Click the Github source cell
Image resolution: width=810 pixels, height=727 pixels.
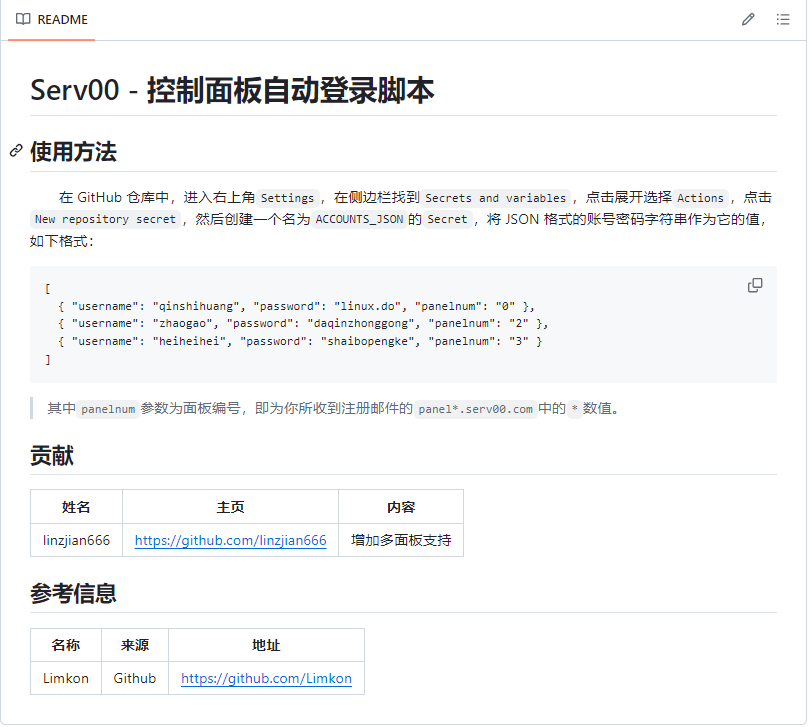pyautogui.click(x=135, y=680)
